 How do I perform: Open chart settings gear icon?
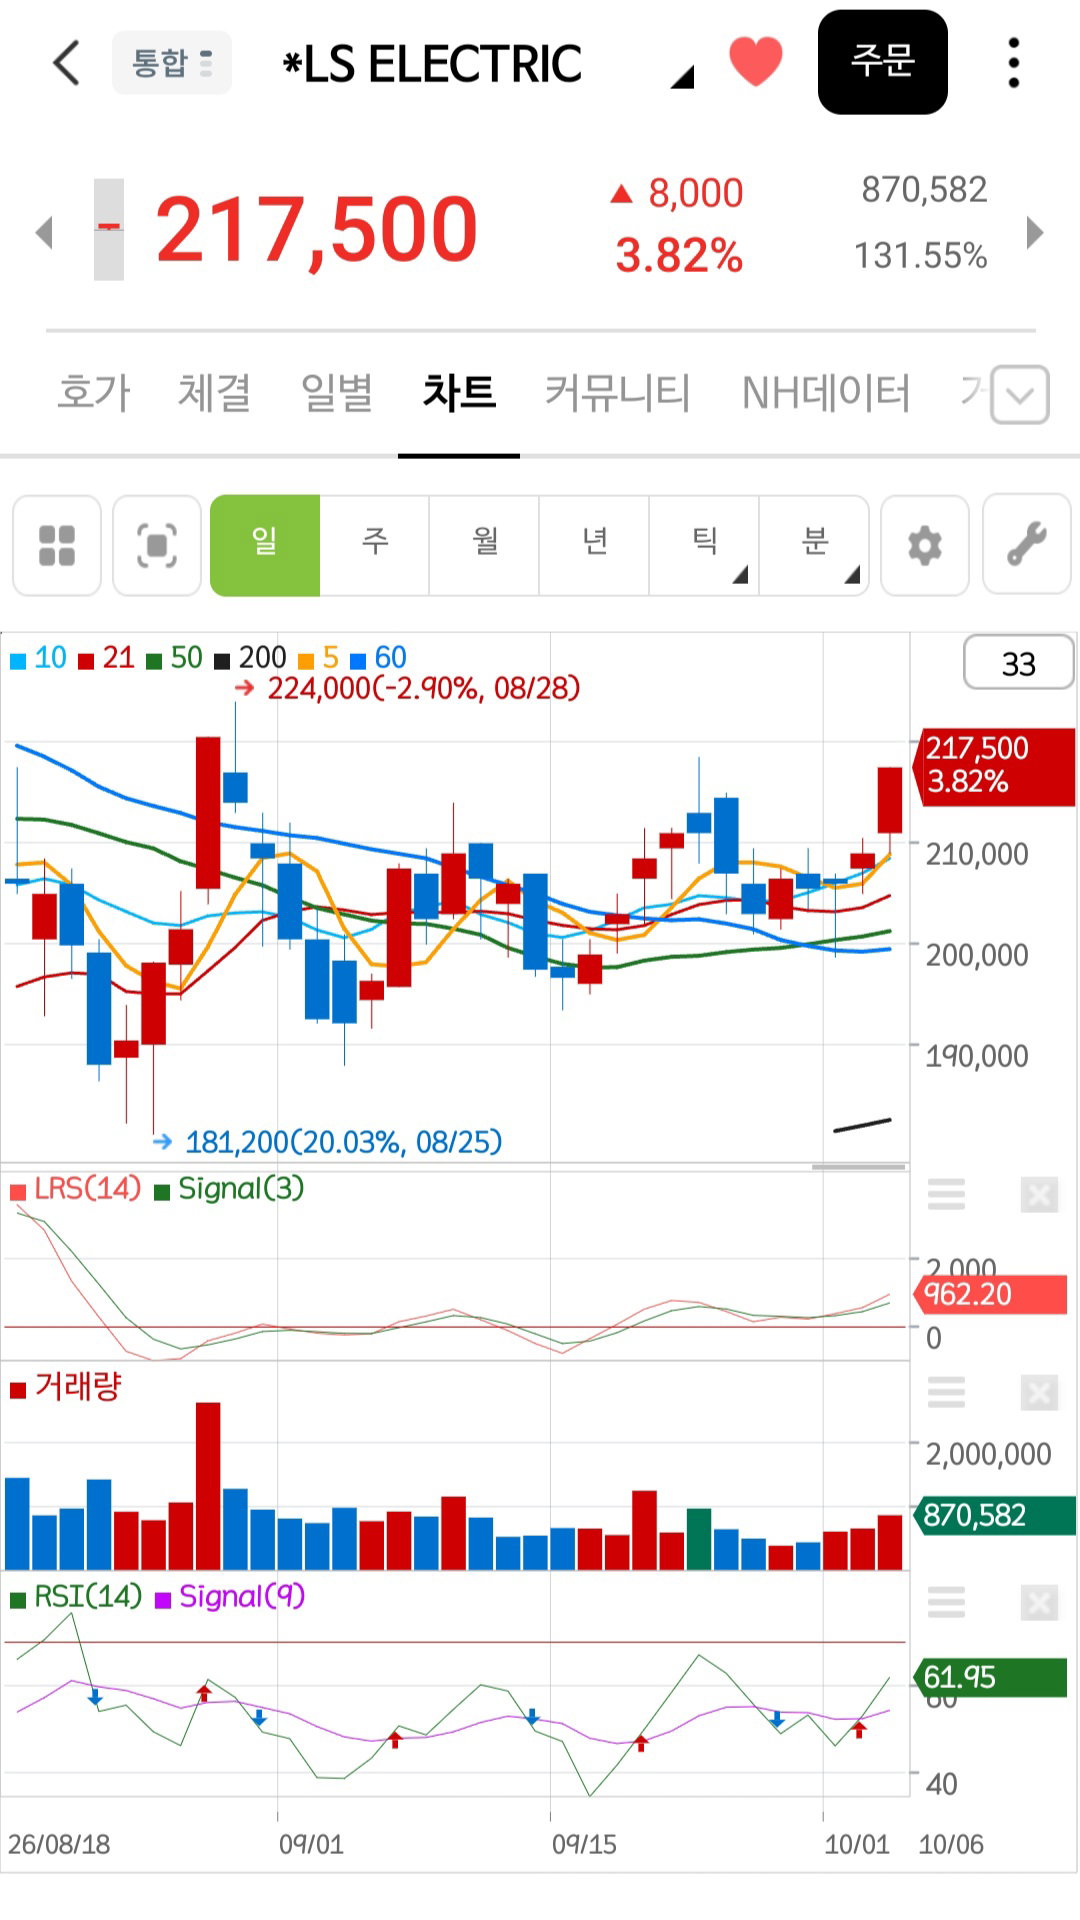(925, 545)
